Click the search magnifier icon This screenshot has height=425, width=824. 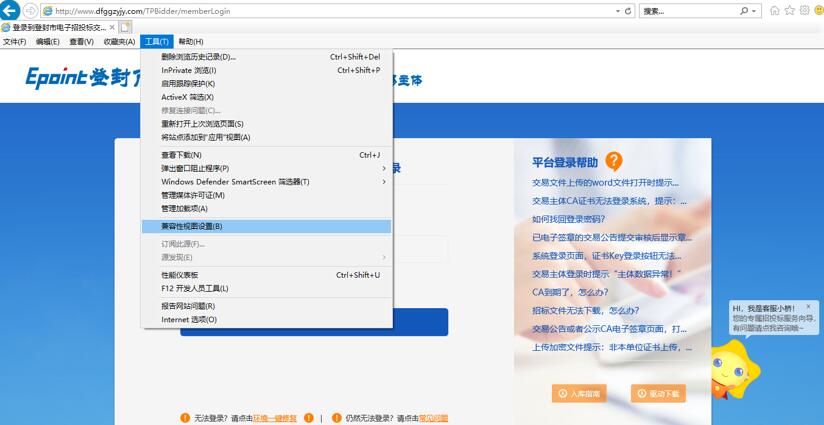pyautogui.click(x=744, y=11)
